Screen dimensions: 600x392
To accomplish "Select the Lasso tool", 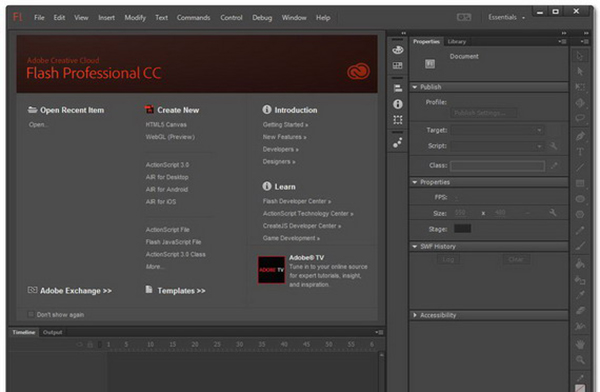I will (580, 118).
